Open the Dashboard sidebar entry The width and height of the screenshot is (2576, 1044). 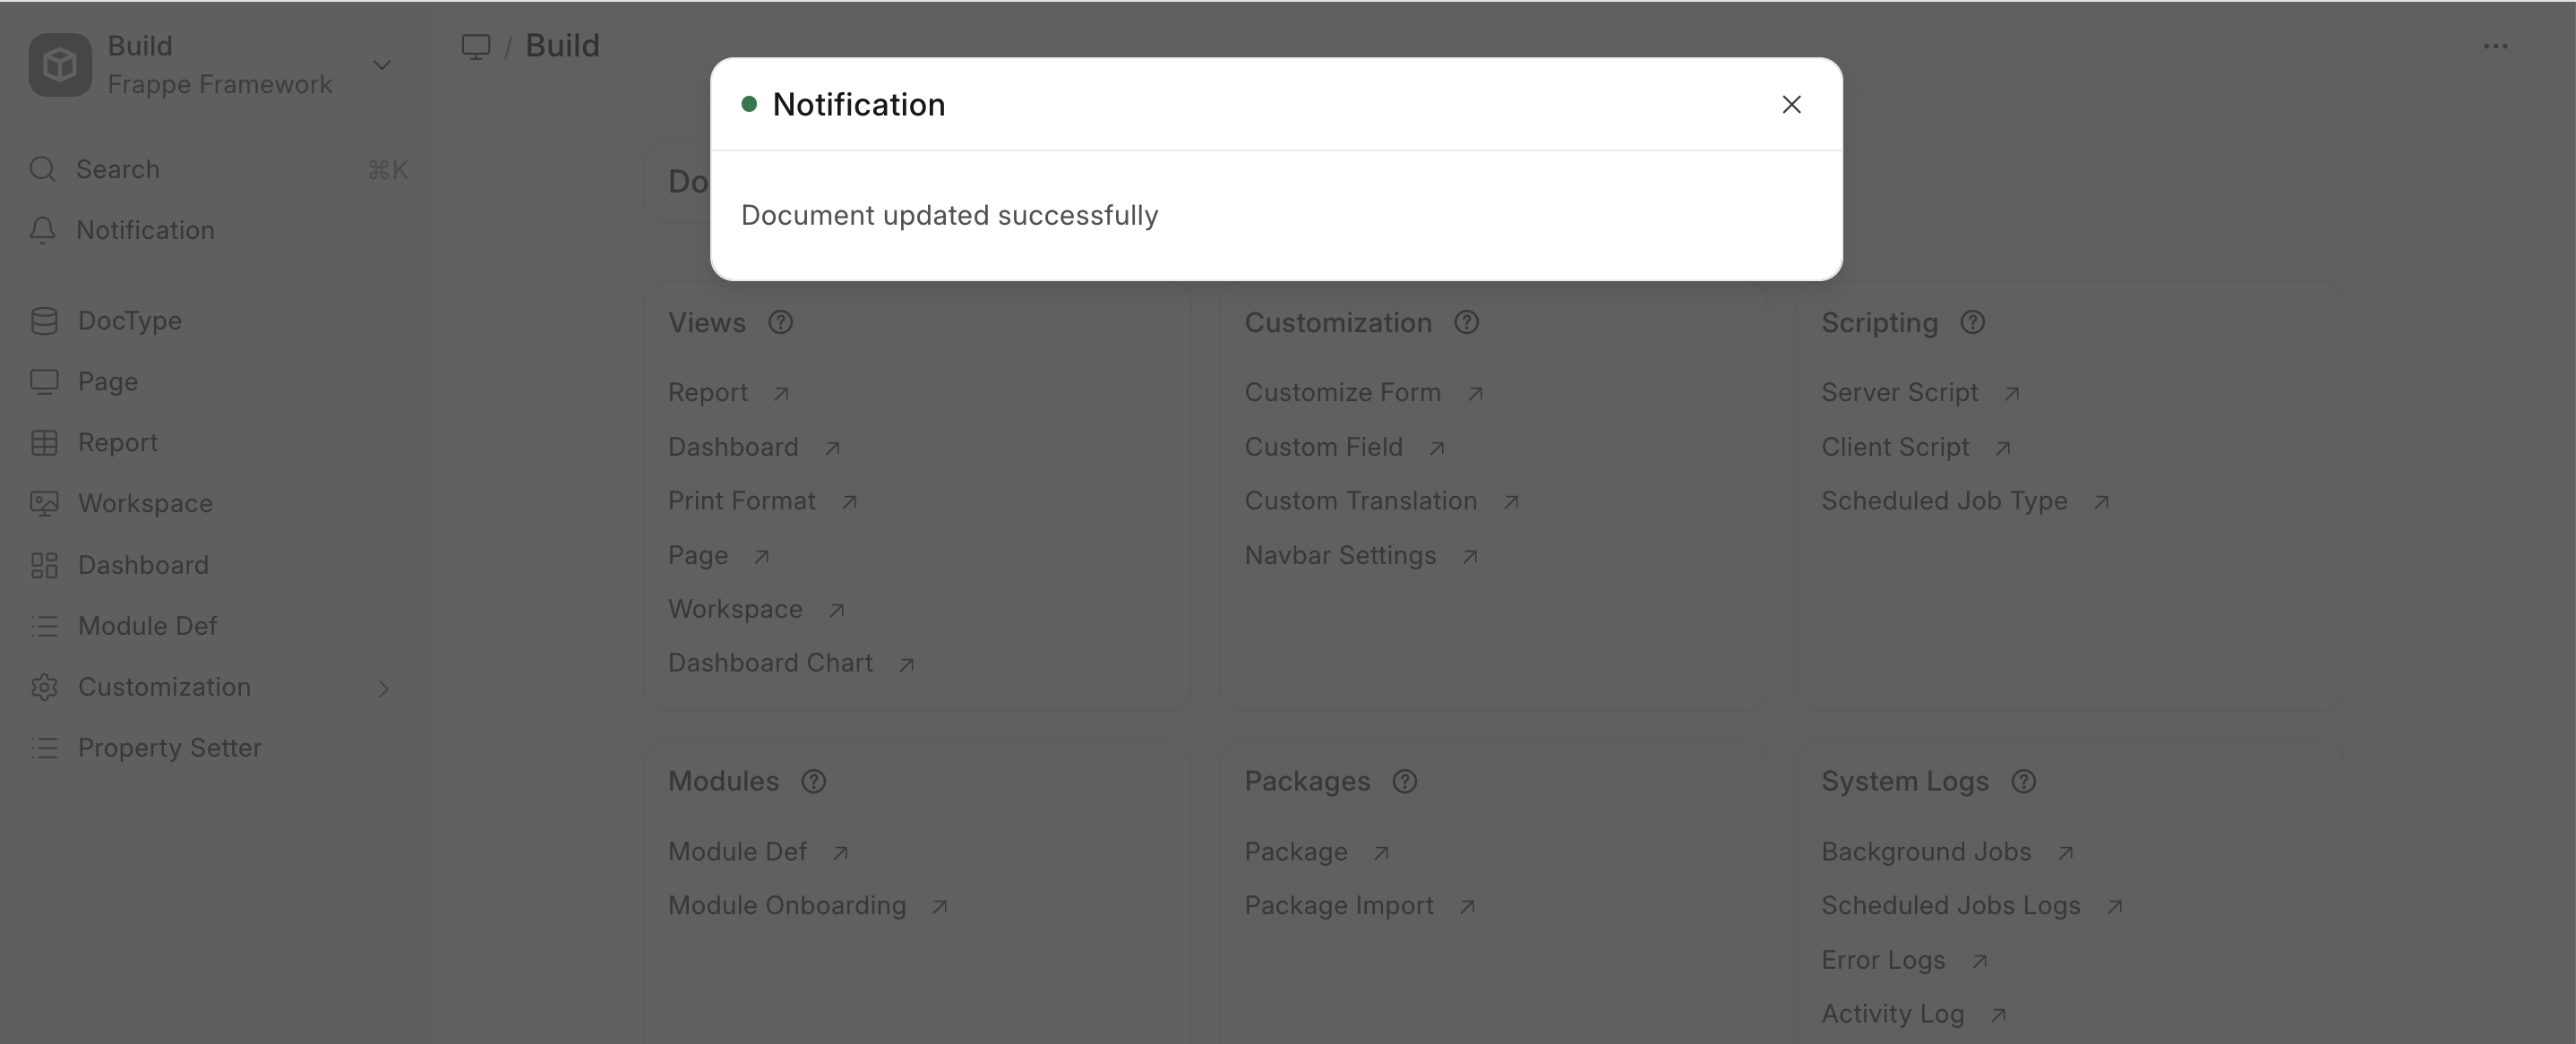(x=143, y=565)
